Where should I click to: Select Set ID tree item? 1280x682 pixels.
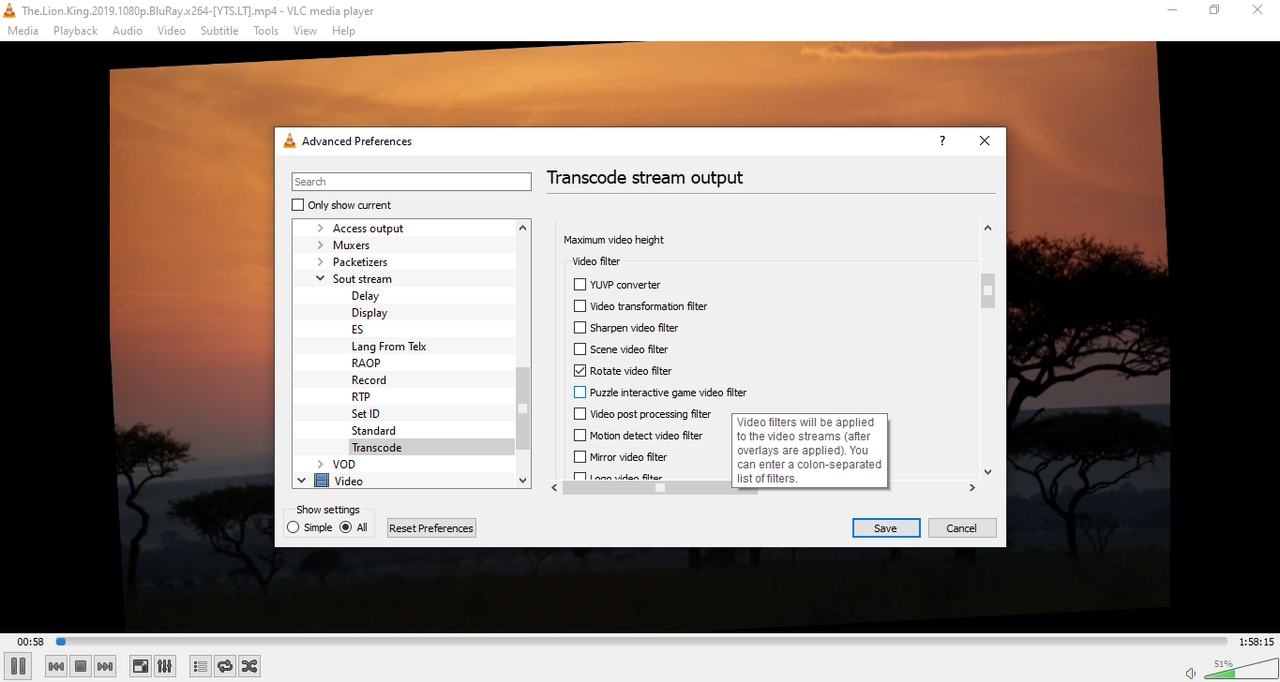click(x=366, y=414)
